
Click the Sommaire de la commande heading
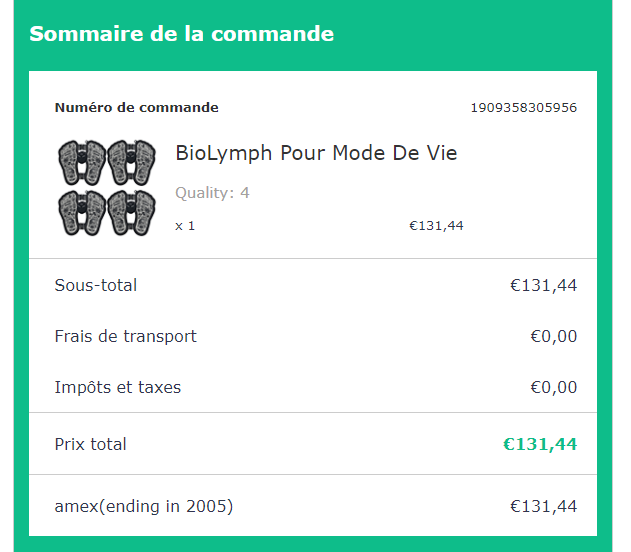pos(181,34)
